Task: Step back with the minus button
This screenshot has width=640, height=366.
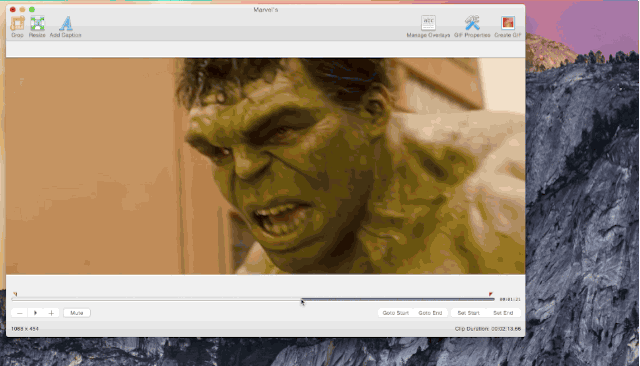Action: (x=19, y=313)
